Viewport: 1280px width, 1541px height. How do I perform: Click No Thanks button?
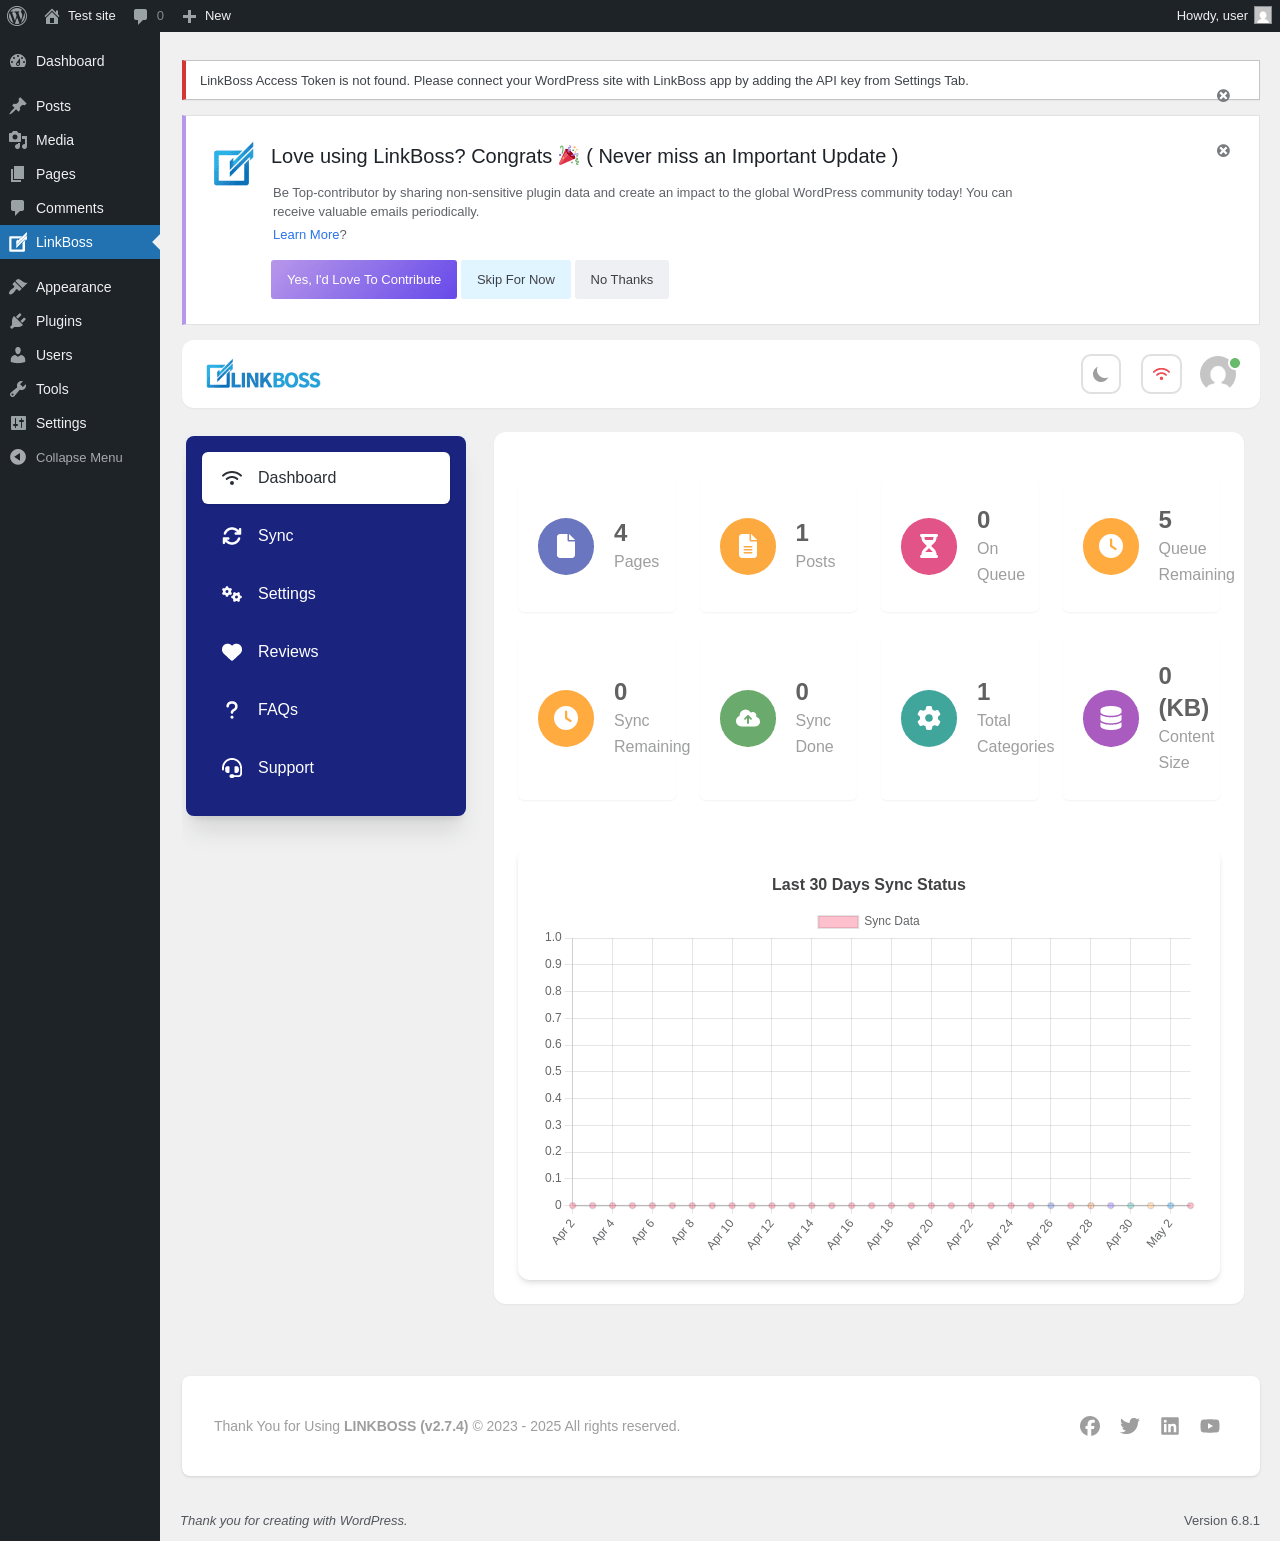click(622, 280)
